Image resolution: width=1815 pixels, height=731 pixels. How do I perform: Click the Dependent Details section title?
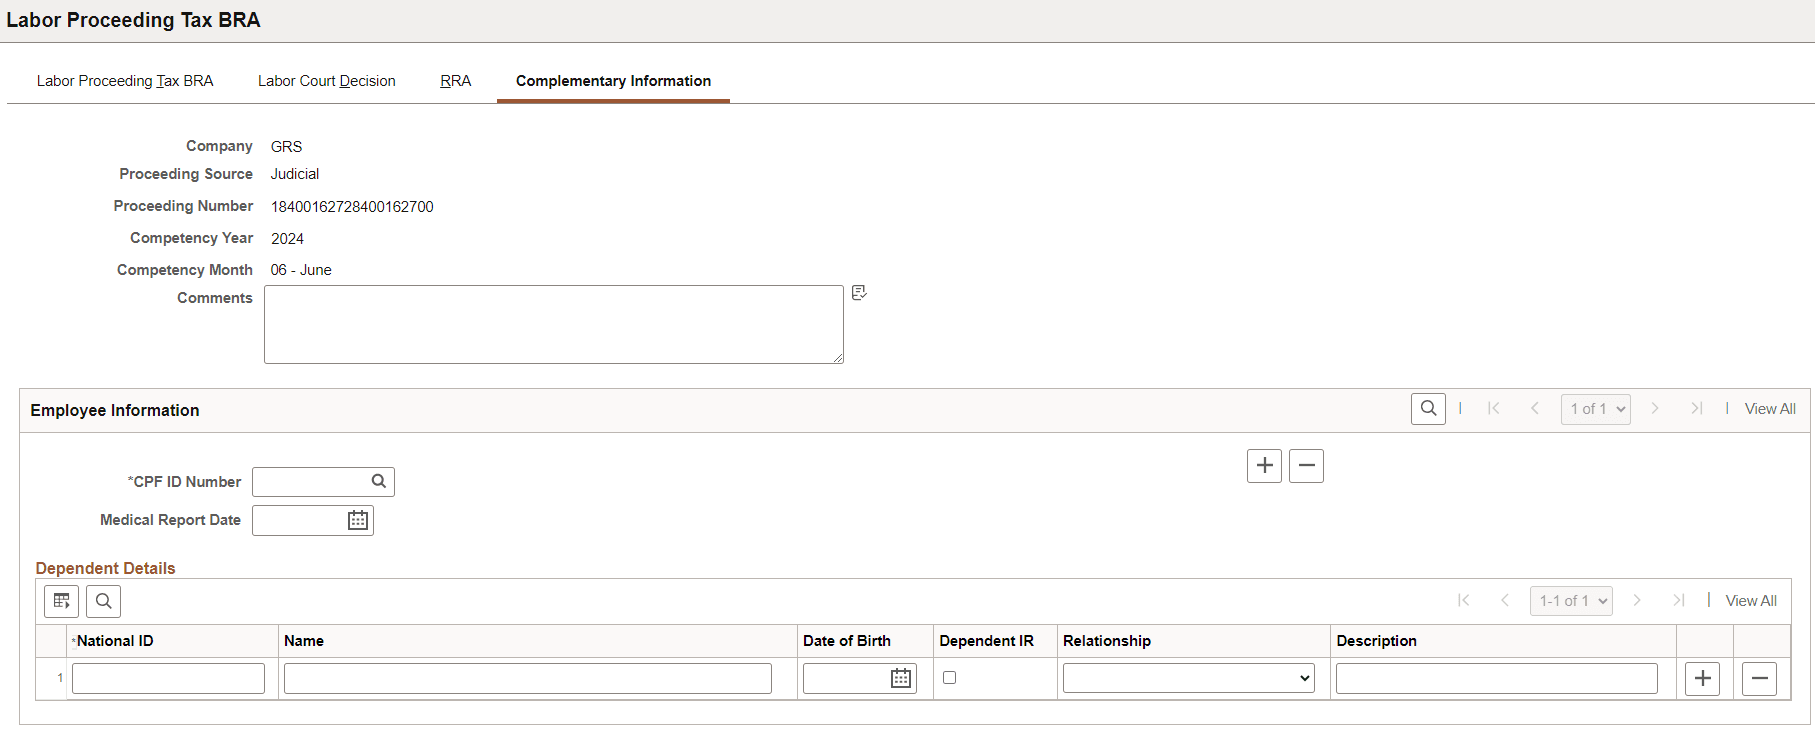pyautogui.click(x=105, y=568)
